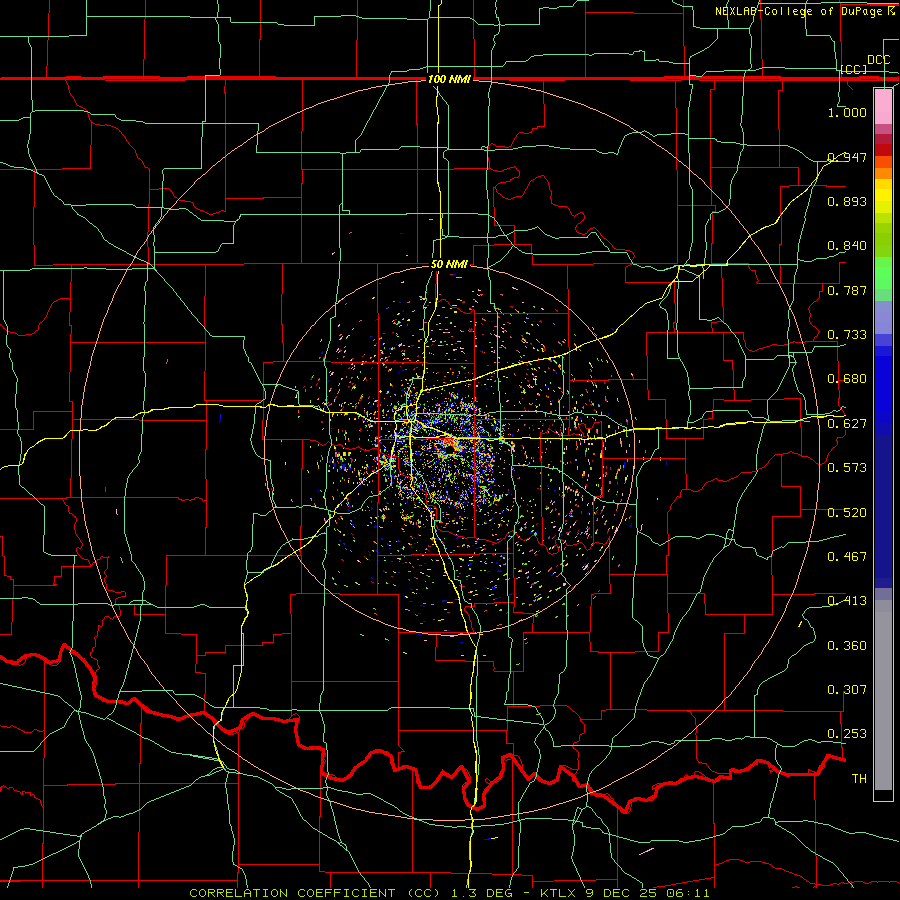The image size is (900, 900).
Task: Click the 0.413 legend value
Action: [847, 601]
